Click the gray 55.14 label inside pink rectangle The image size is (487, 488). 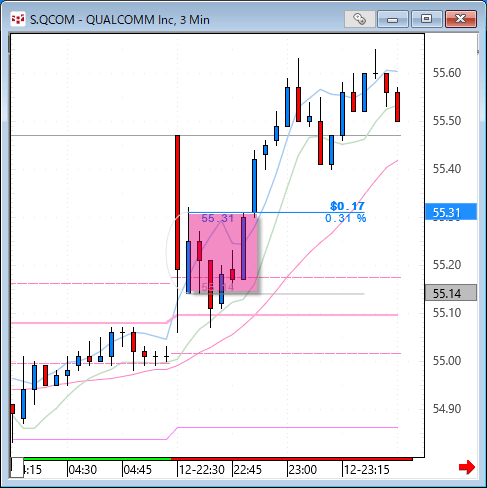coord(218,287)
